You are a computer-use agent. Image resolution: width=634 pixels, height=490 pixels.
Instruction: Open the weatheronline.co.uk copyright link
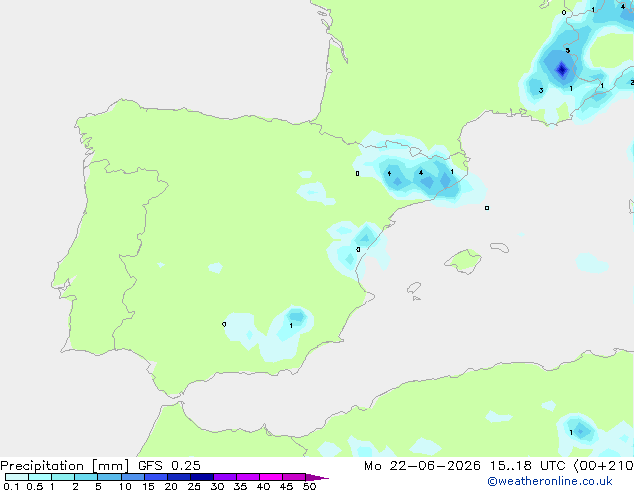point(550,481)
